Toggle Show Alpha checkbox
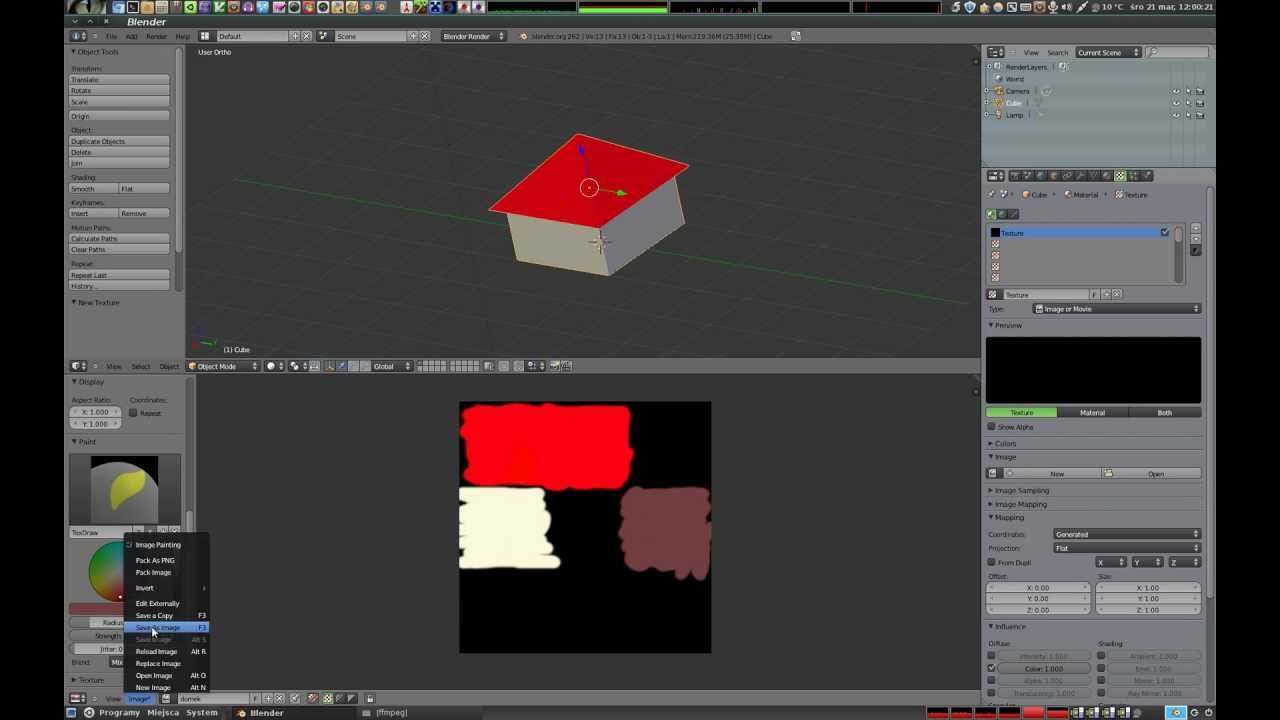 click(992, 427)
